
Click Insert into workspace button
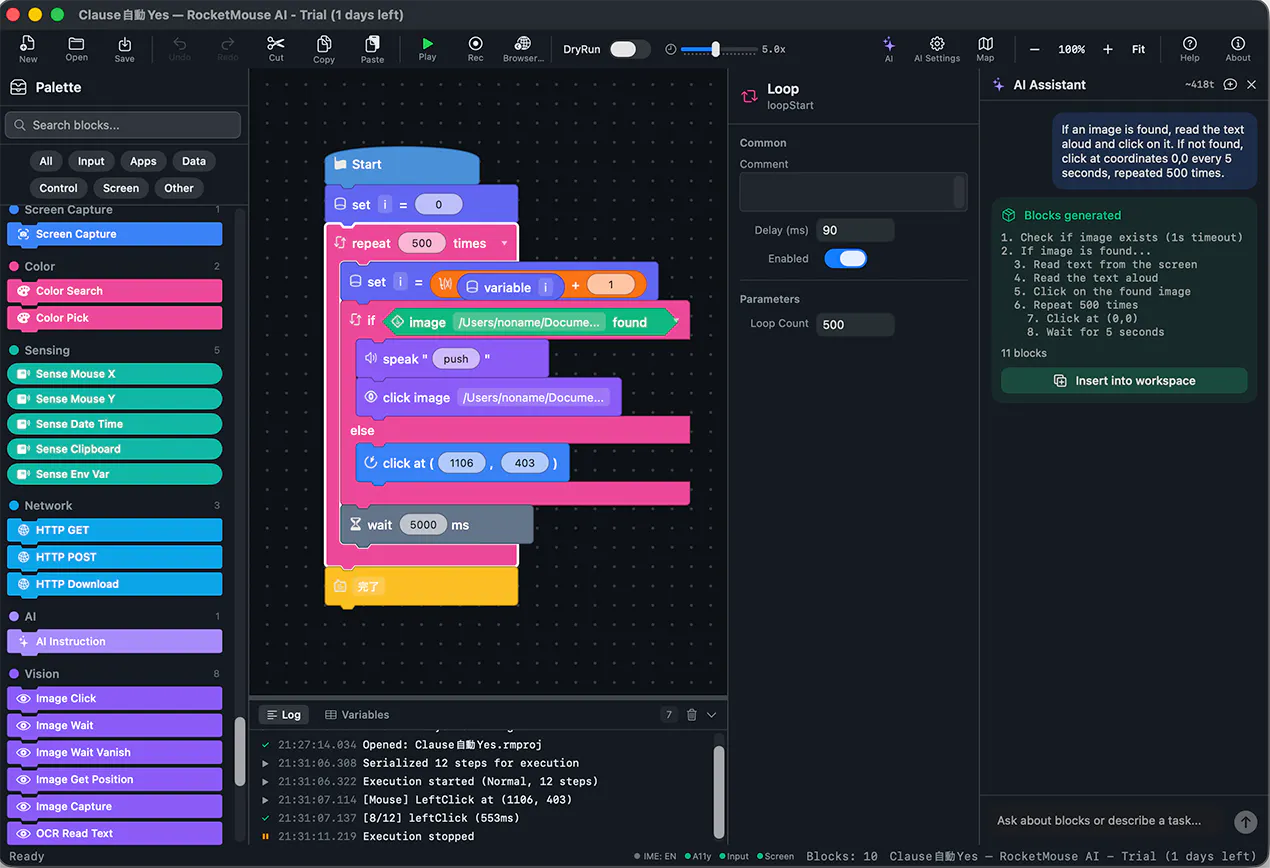point(1124,381)
